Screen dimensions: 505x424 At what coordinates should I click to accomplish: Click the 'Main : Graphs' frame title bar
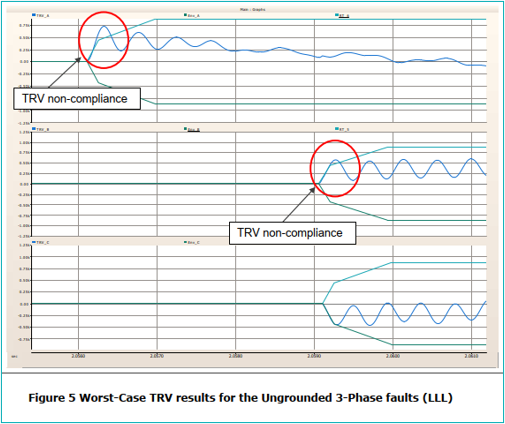(x=252, y=9)
